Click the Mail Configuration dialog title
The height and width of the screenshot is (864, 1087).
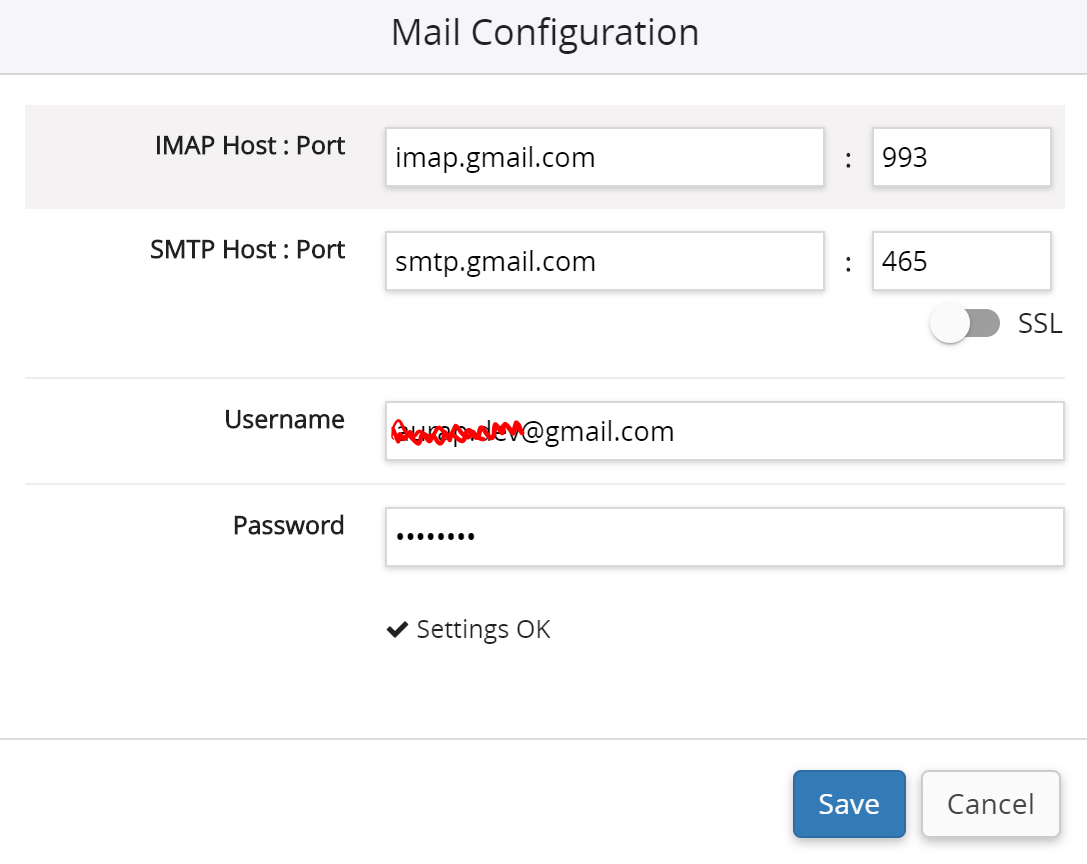pyautogui.click(x=544, y=33)
